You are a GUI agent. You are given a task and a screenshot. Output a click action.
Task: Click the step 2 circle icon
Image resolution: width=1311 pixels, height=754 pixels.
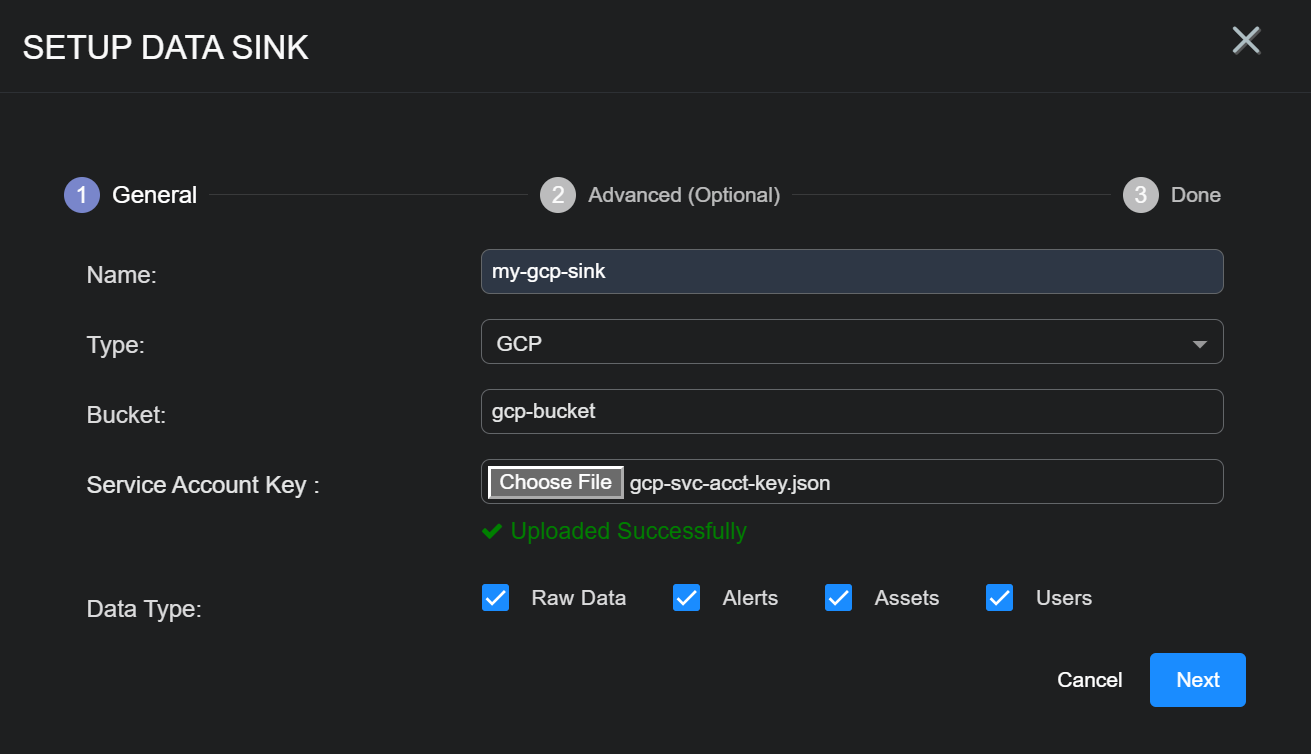coord(558,195)
